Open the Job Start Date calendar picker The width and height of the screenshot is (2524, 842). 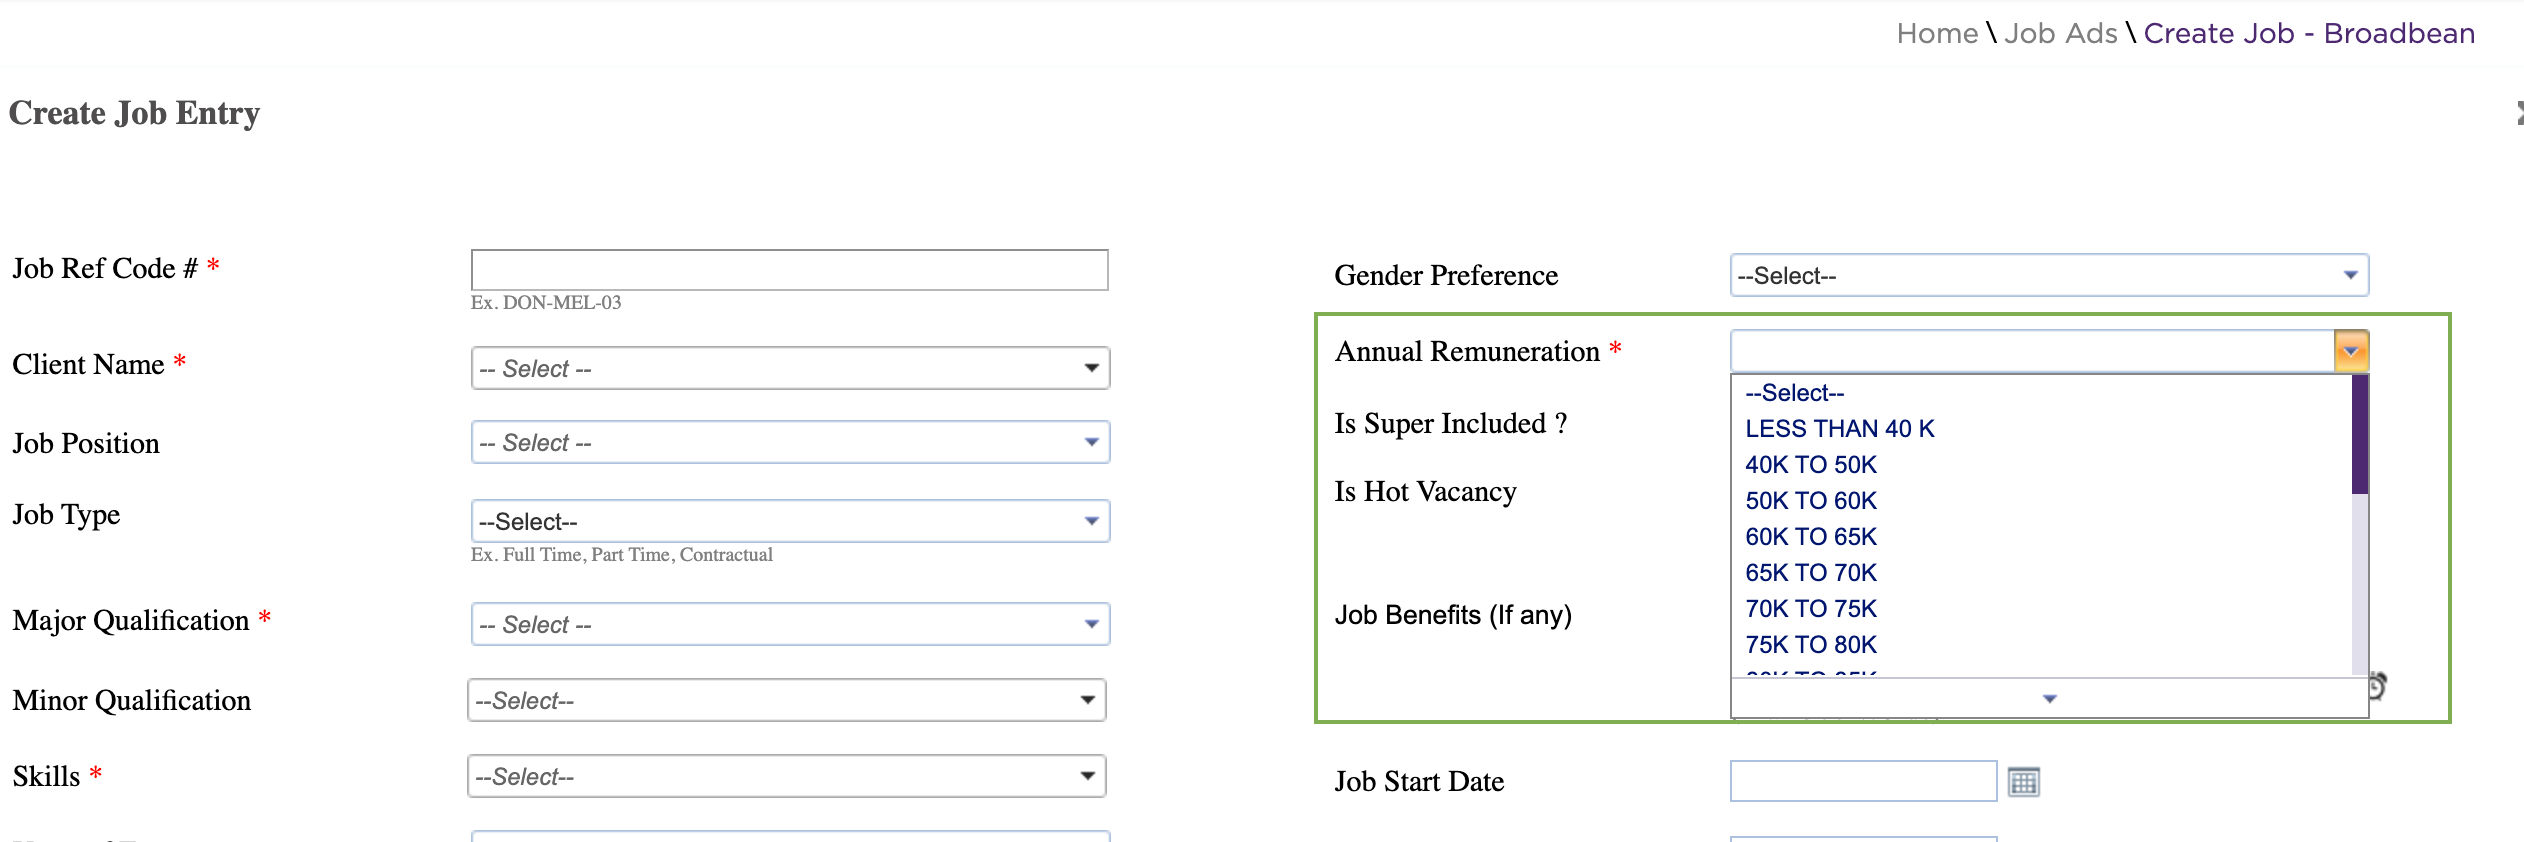pyautogui.click(x=2023, y=782)
